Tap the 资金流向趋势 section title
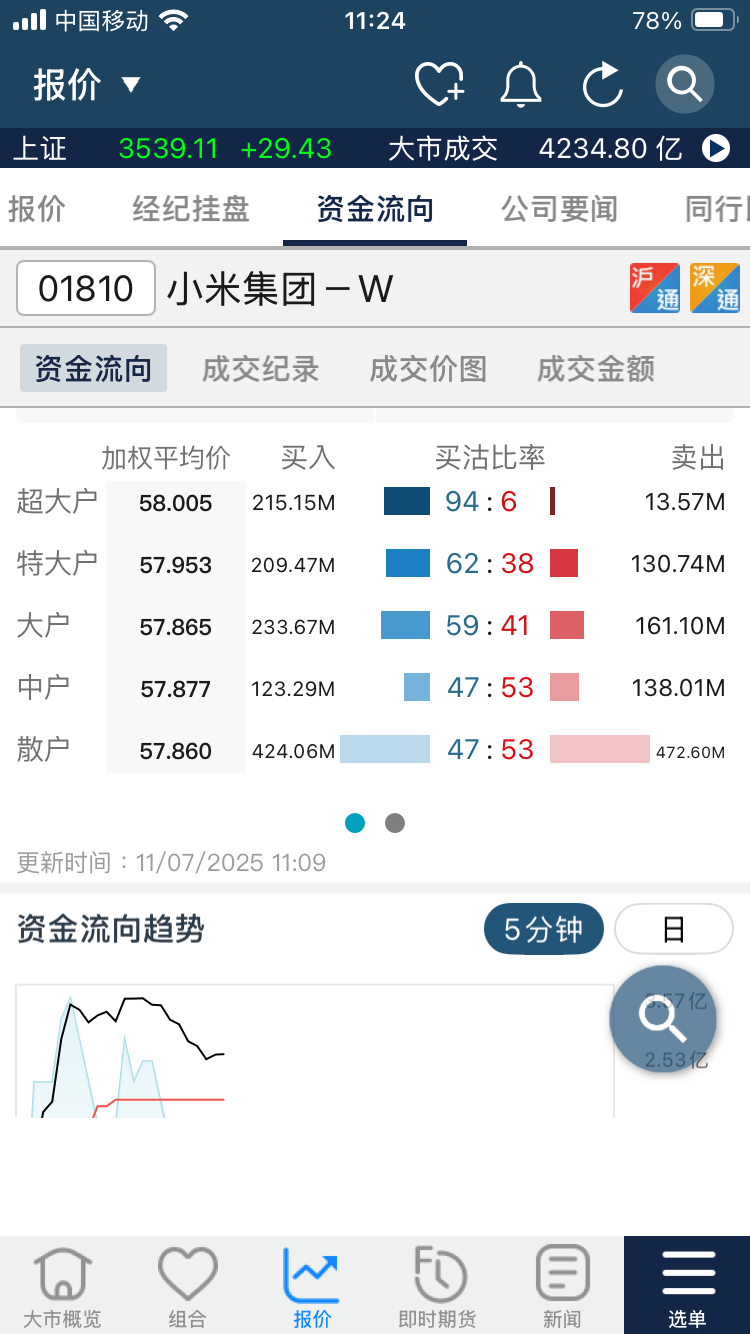Screen dimensions: 750x1334 pos(110,929)
